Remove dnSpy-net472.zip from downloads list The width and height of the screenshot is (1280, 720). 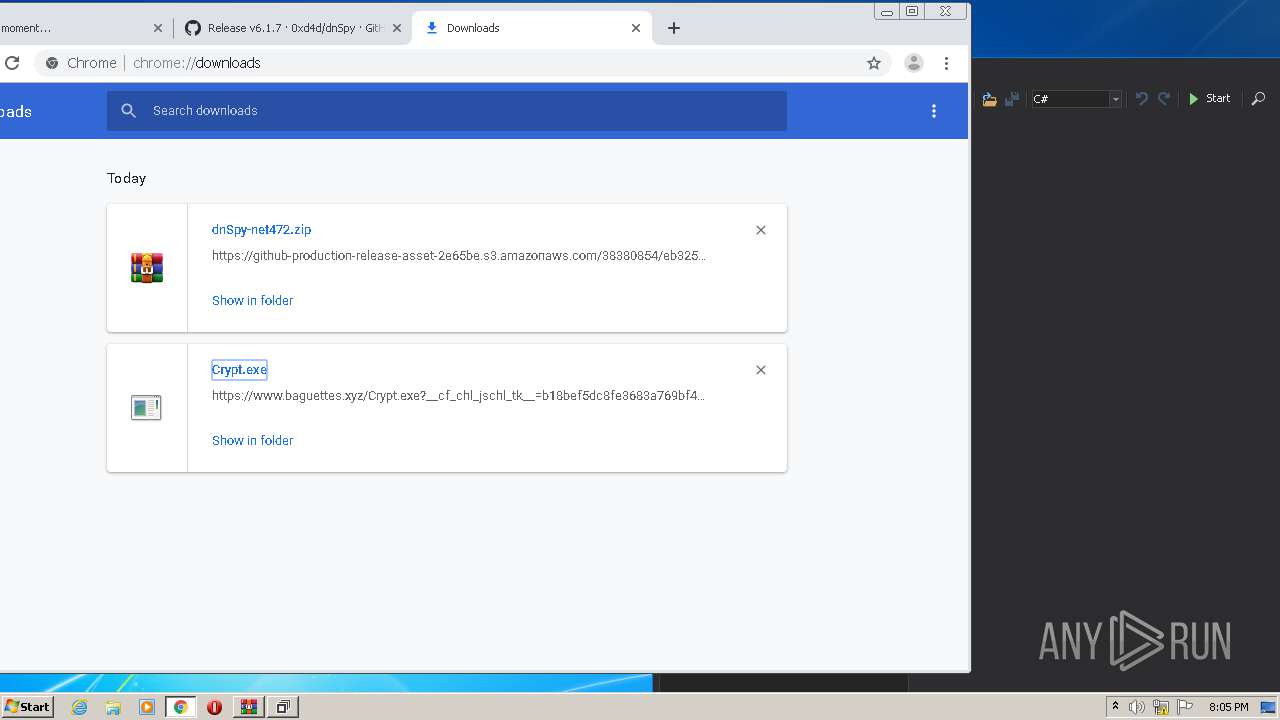pos(761,230)
